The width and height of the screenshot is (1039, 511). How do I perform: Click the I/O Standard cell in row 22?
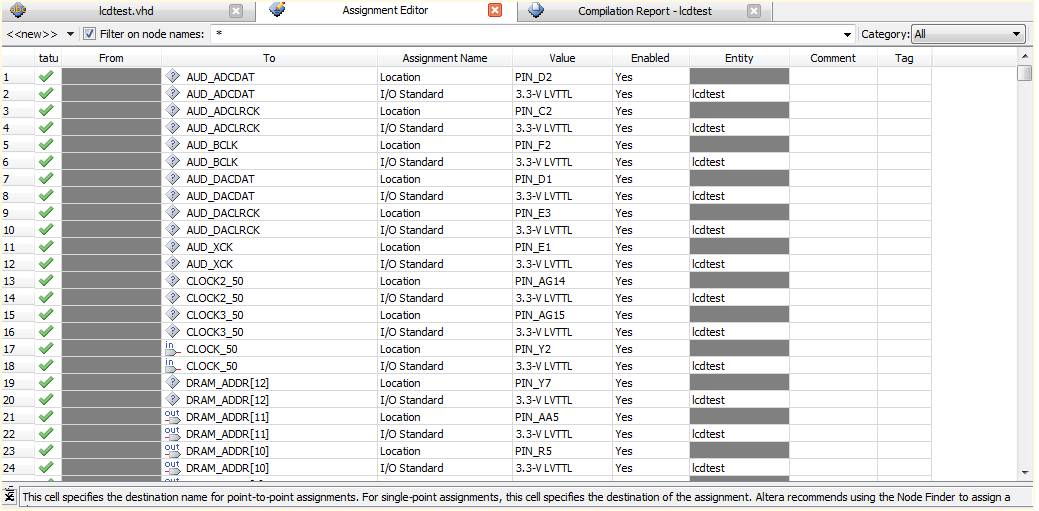tap(445, 434)
